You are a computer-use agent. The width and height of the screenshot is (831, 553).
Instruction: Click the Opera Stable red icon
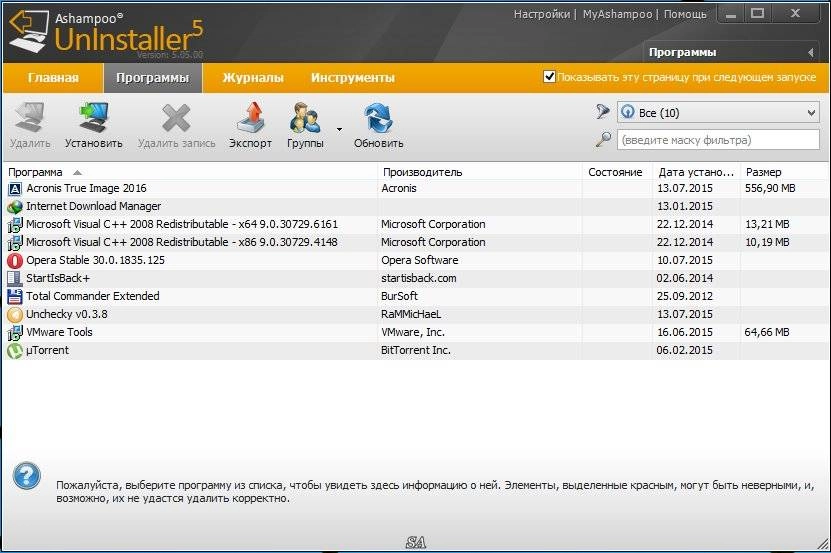15,260
